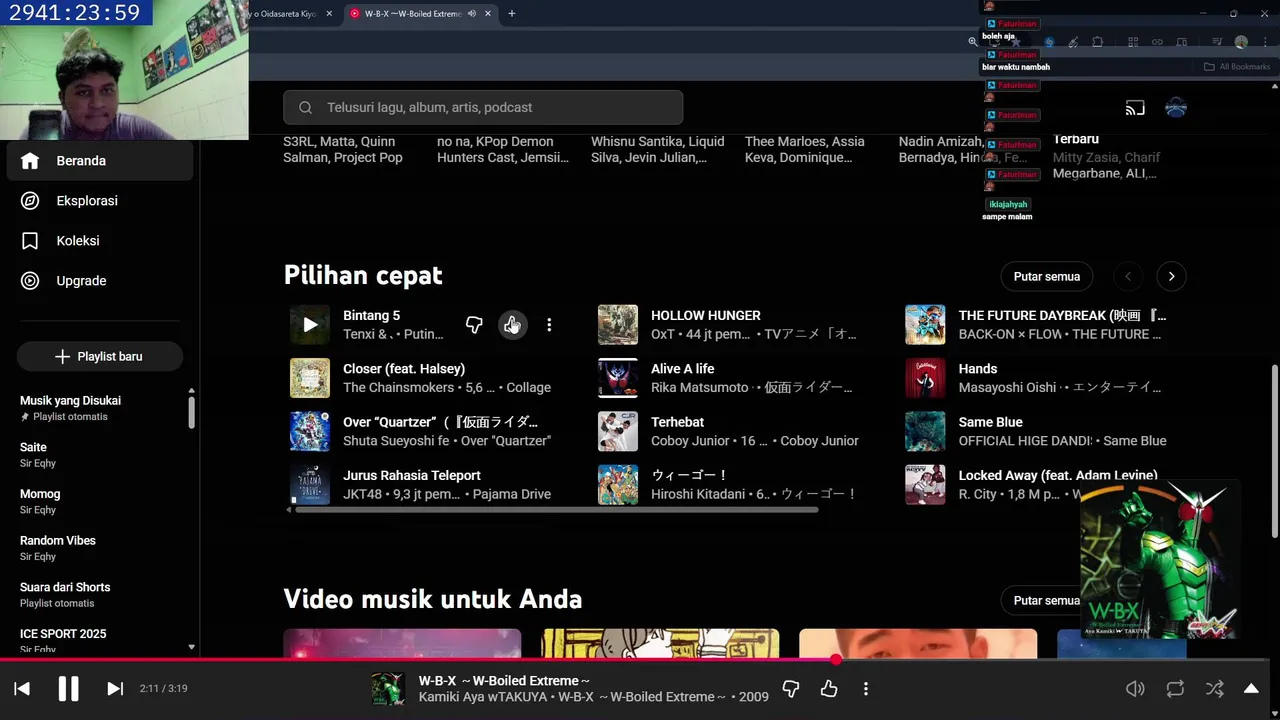Click the Coboy Junior album link
The image size is (1280, 720).
(x=819, y=441)
